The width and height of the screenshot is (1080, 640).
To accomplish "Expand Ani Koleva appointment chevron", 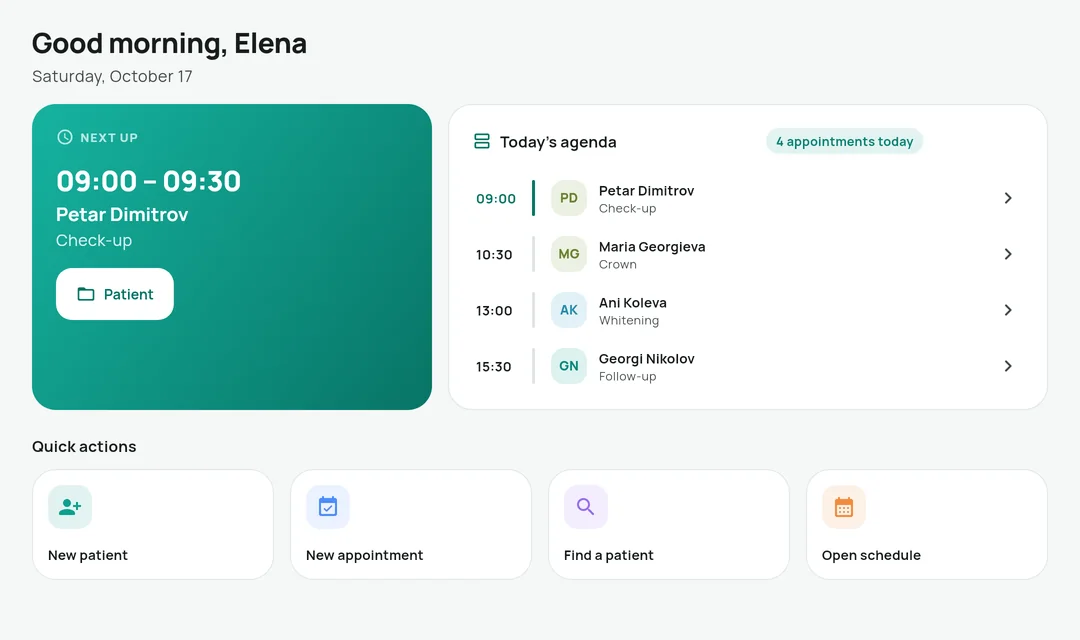I will coord(1008,310).
